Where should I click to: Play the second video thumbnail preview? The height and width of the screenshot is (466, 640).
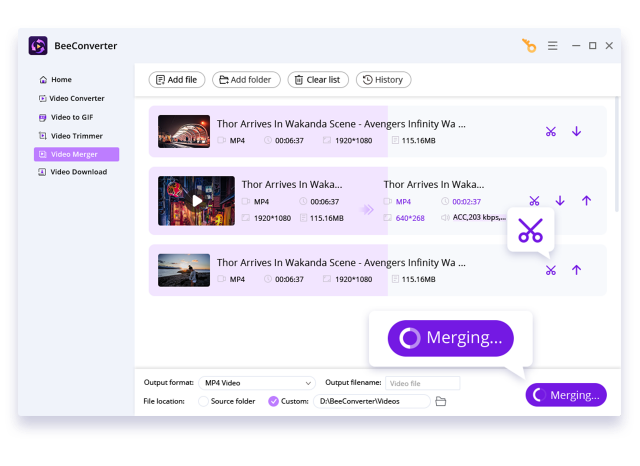click(197, 200)
